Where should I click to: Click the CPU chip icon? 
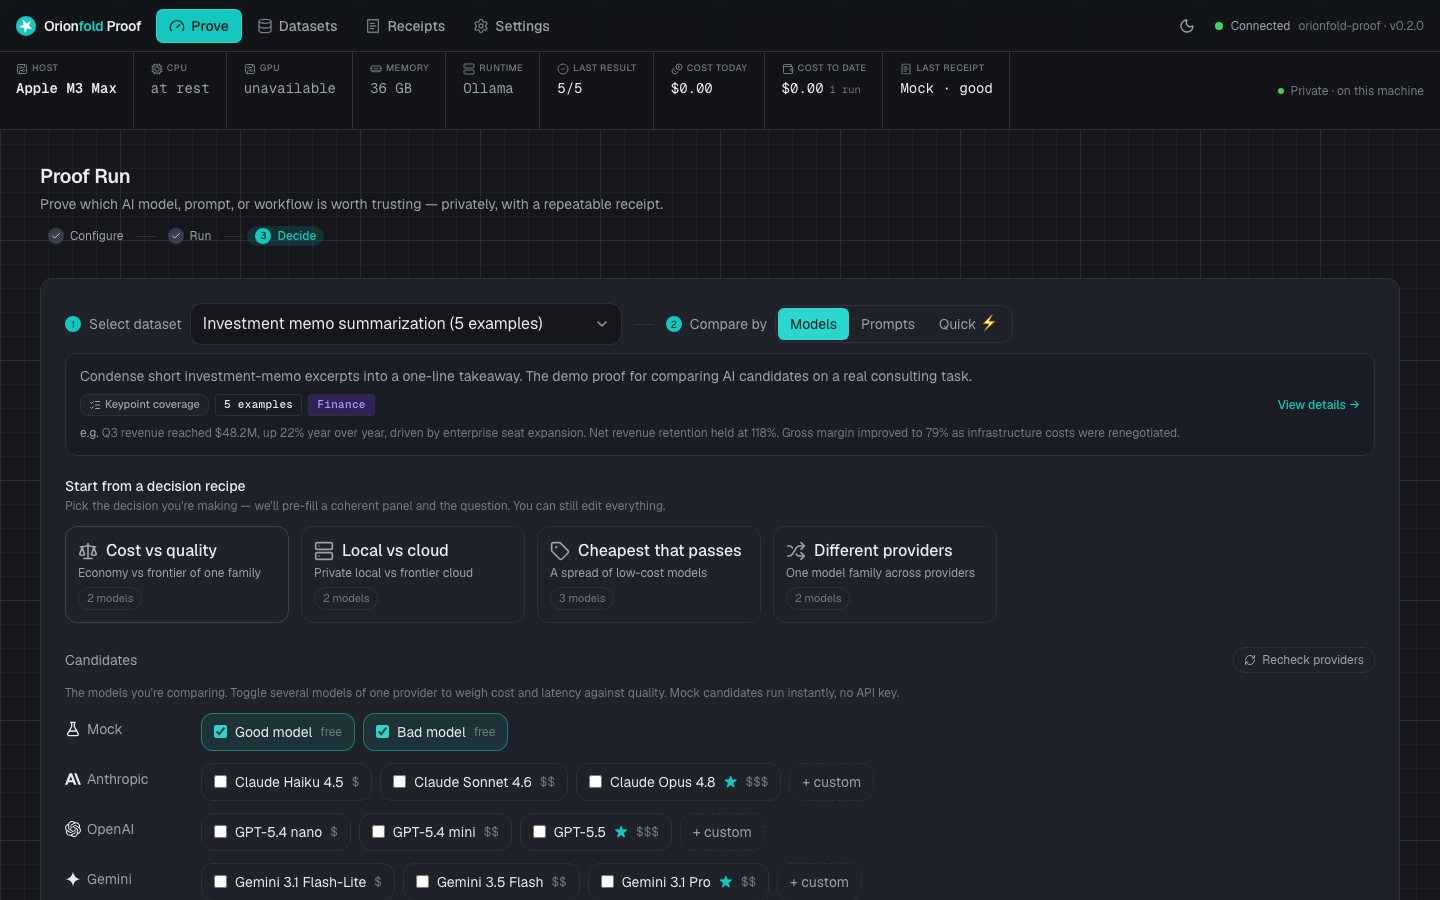pyautogui.click(x=157, y=69)
